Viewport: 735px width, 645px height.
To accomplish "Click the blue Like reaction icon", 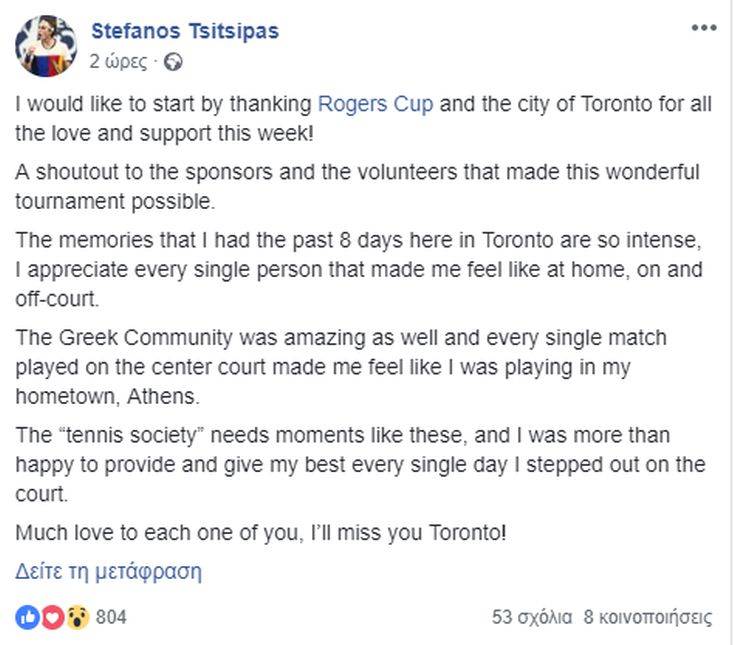I will [x=27, y=617].
